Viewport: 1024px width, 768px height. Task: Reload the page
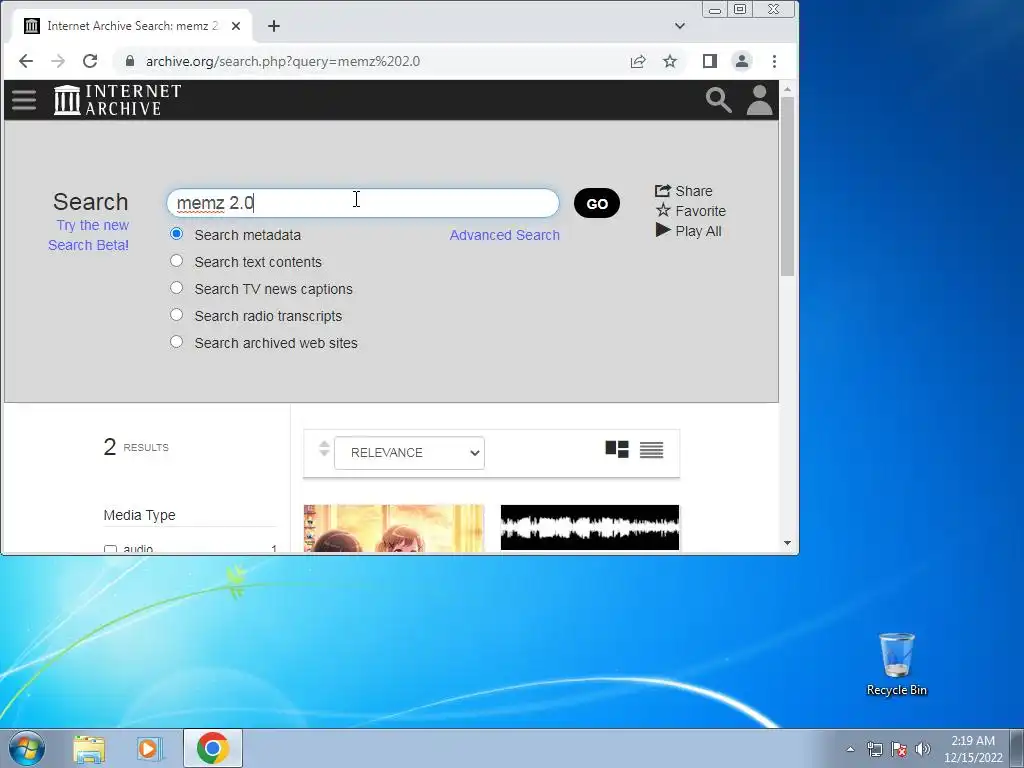click(x=90, y=61)
